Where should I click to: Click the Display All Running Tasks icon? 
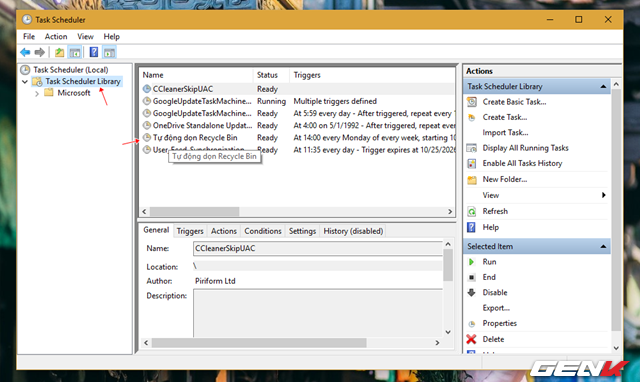pyautogui.click(x=472, y=148)
